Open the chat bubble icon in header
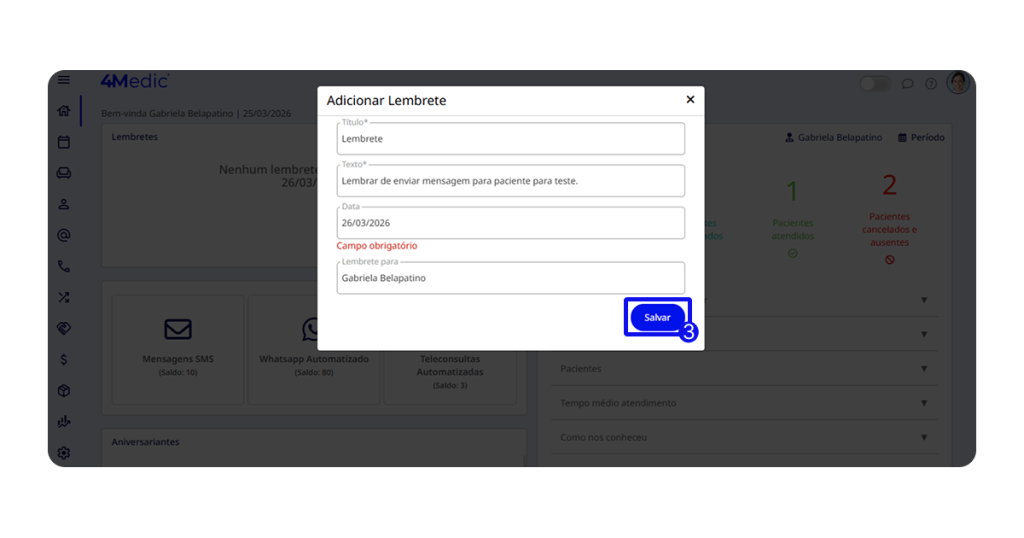 [x=907, y=84]
